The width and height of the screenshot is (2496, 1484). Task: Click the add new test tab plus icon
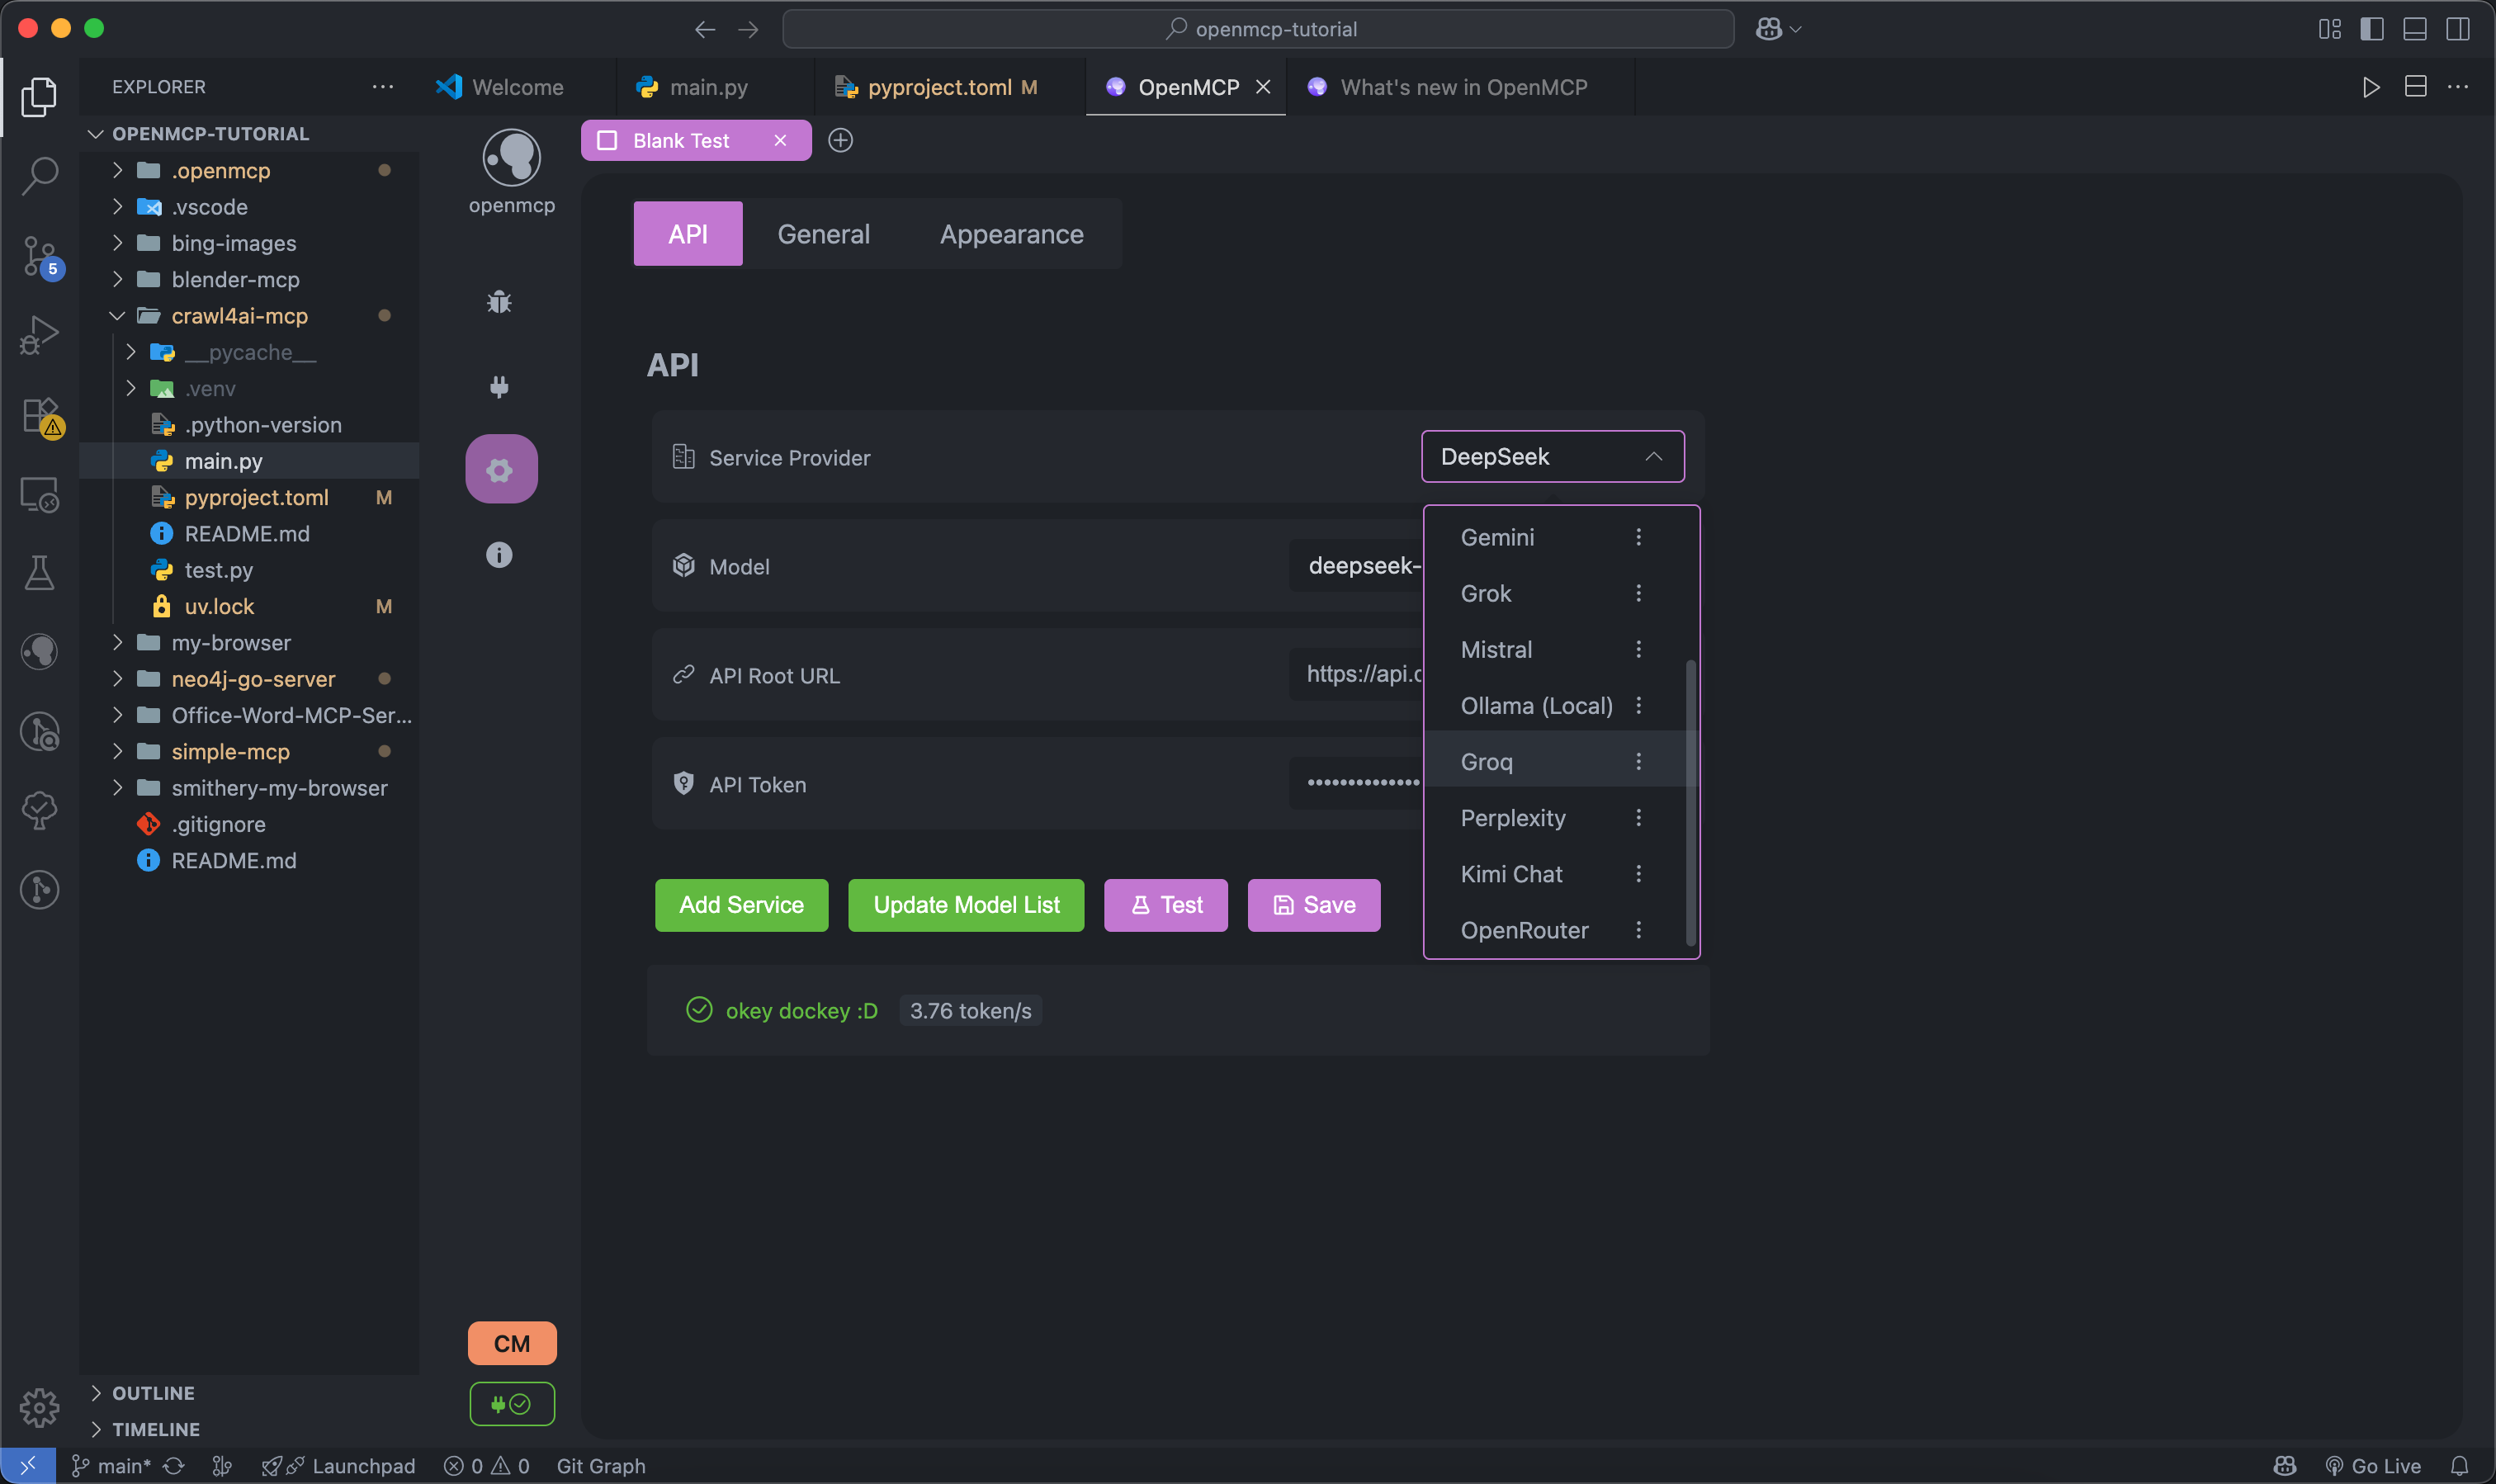click(x=840, y=140)
